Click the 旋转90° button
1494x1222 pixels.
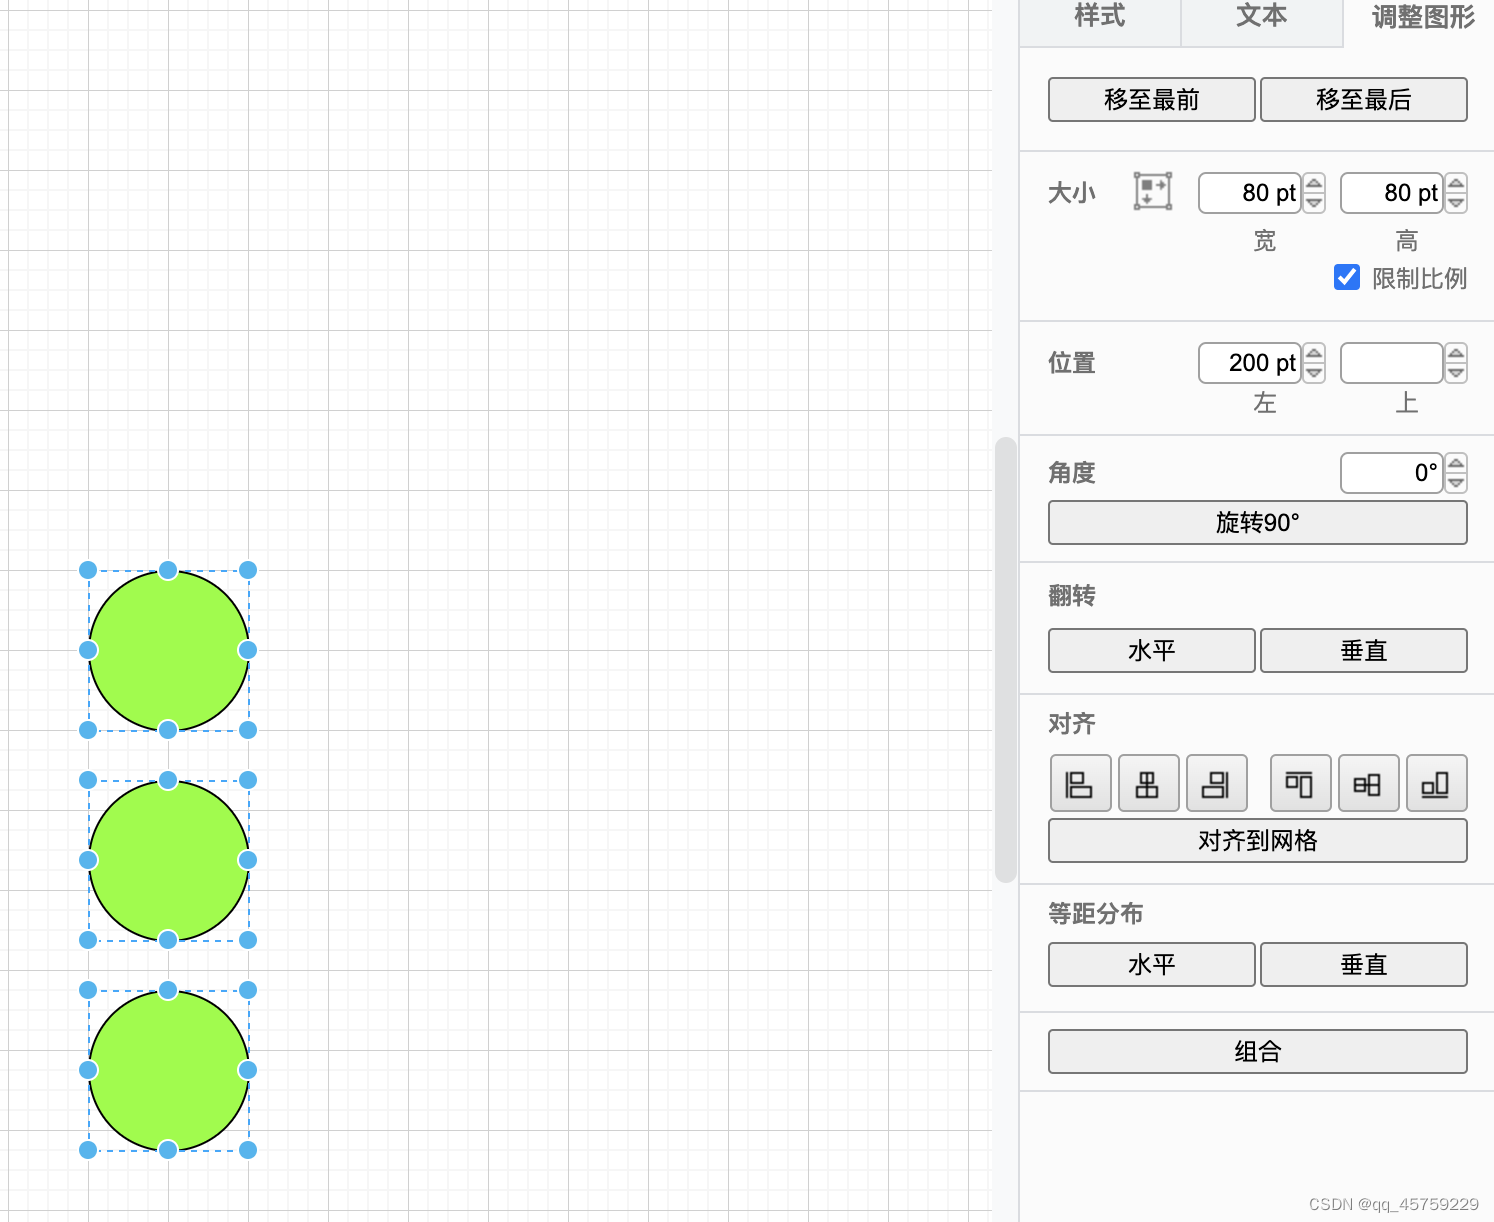(x=1258, y=523)
